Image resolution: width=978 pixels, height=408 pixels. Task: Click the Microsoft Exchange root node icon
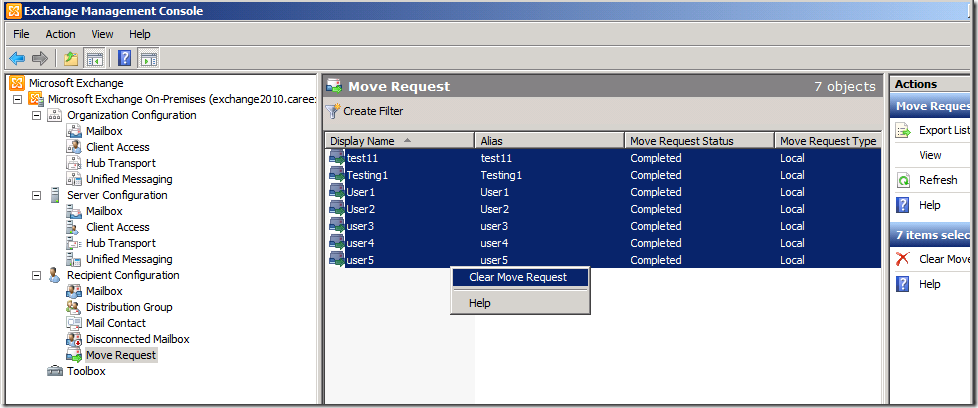[x=17, y=83]
